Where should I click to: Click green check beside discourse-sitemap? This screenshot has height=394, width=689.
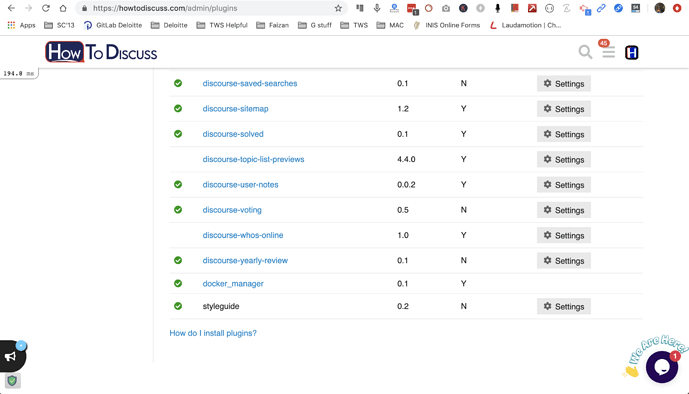178,108
